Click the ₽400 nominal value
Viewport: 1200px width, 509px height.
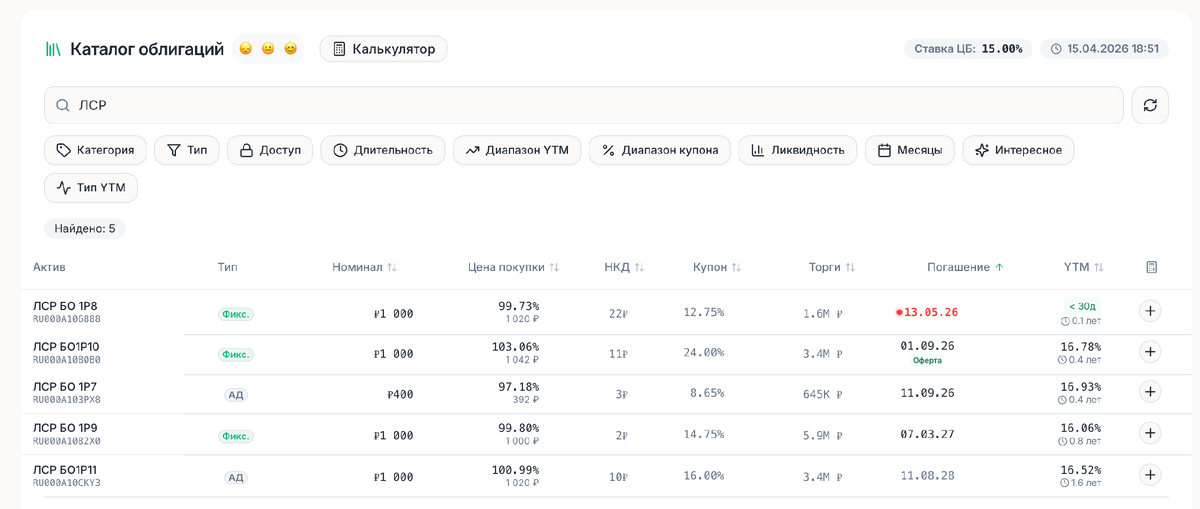coord(400,394)
